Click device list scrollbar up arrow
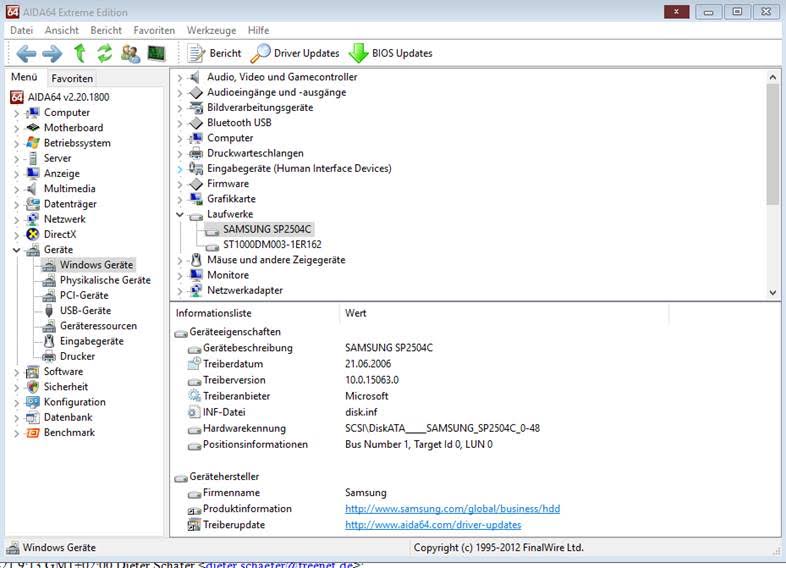786x568 pixels. tap(772, 77)
